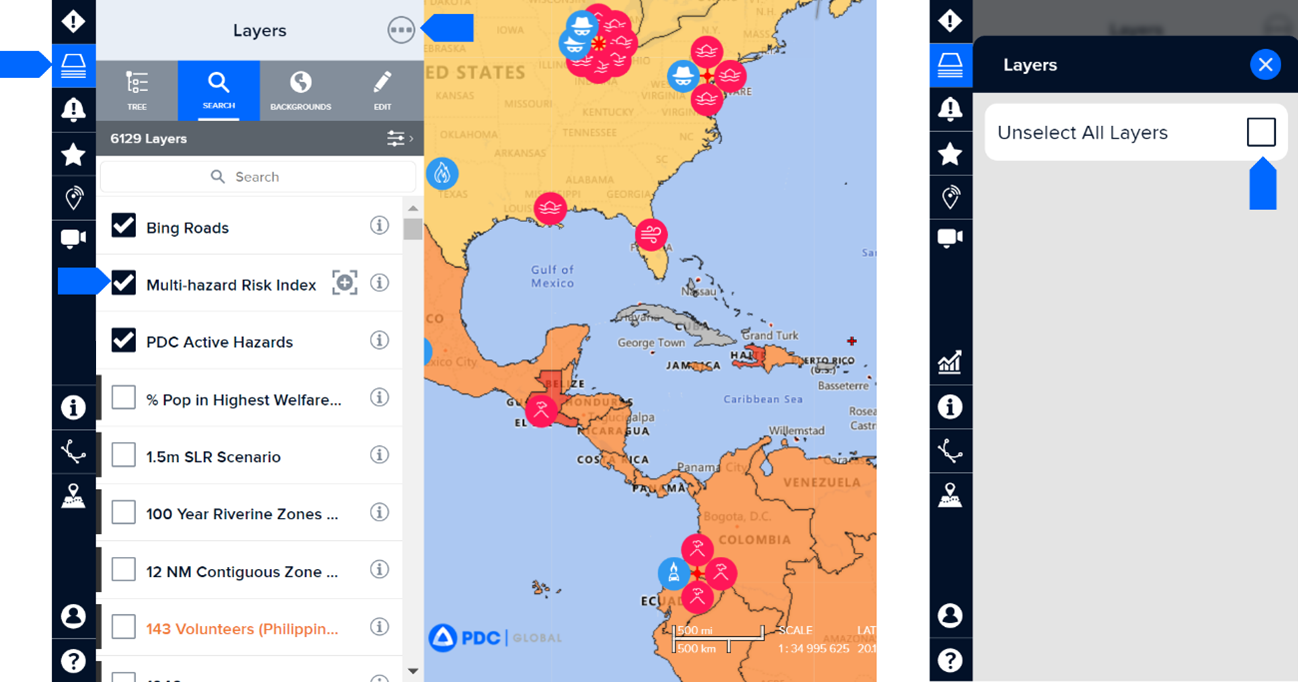
Task: Switch to the Tree tab
Action: 137,90
